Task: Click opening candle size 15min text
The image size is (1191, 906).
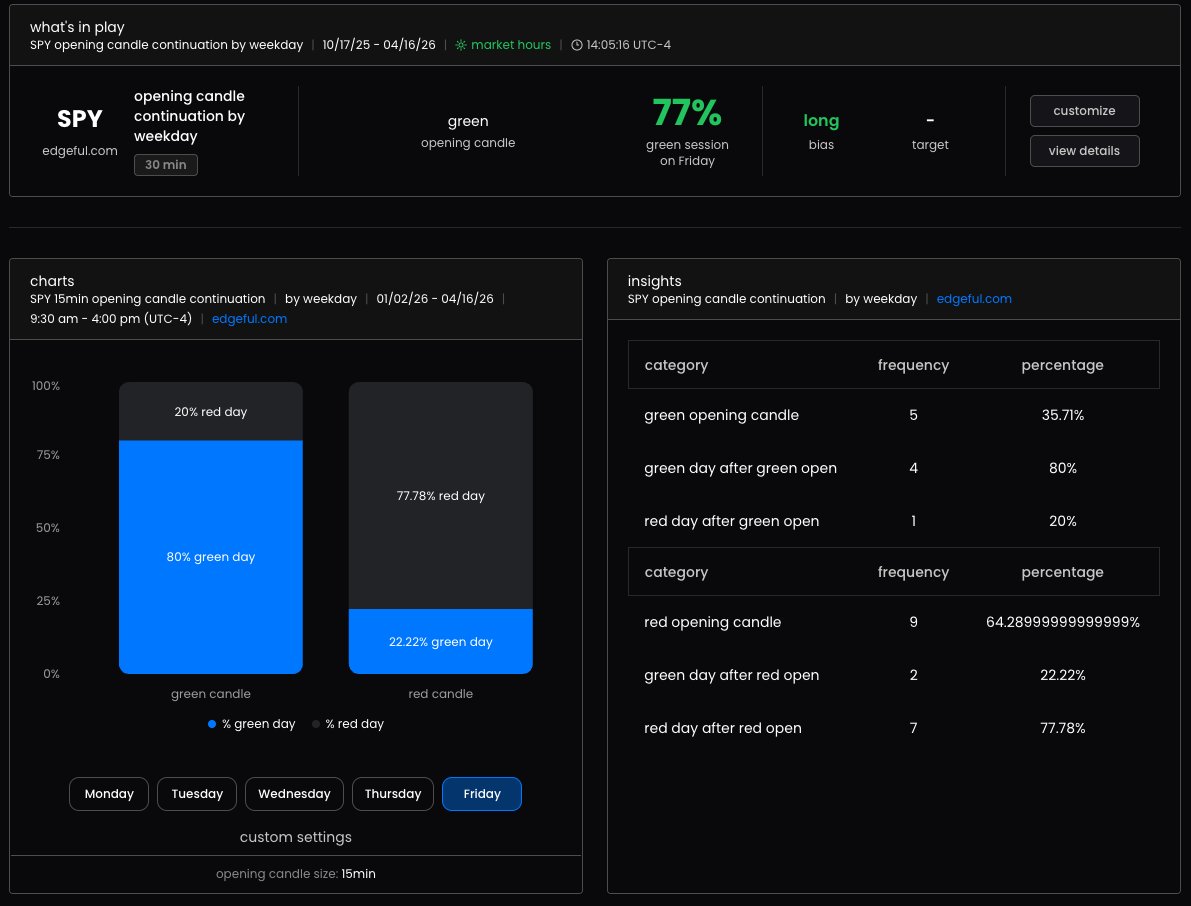Action: pos(295,874)
